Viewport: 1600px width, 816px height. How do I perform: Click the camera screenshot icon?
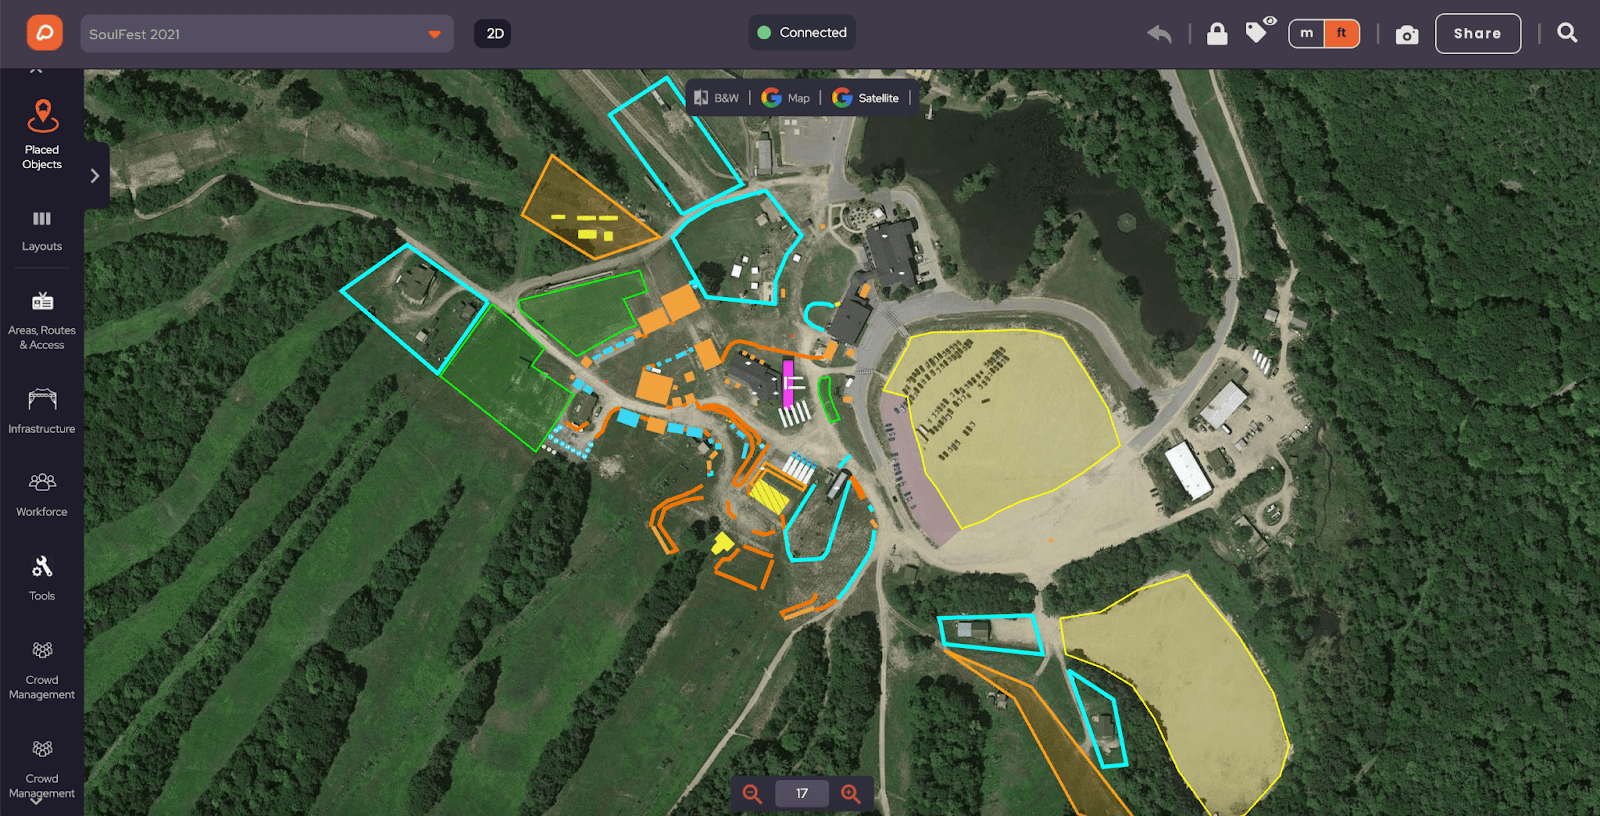pyautogui.click(x=1407, y=35)
